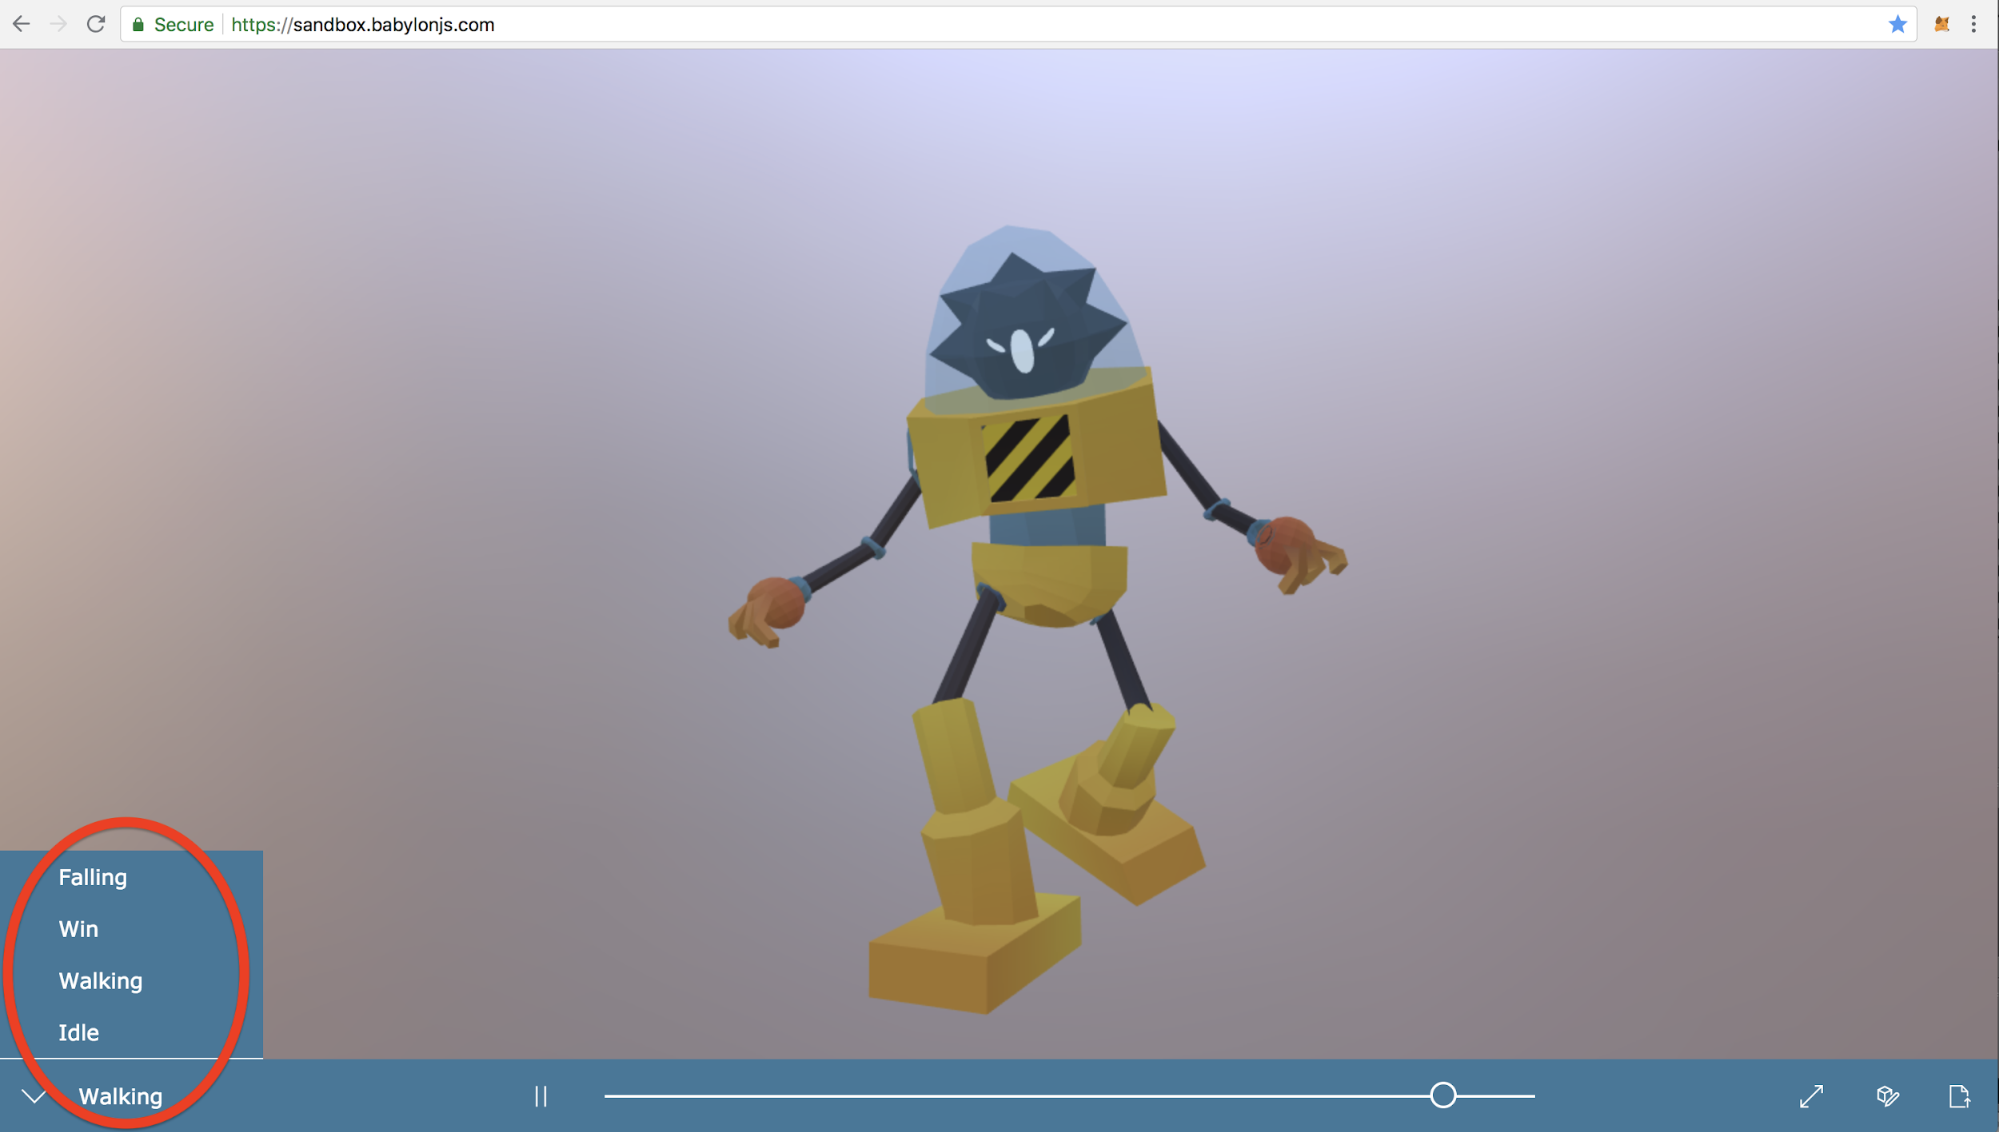Click the forward navigation arrow
This screenshot has height=1133, width=1999.
pos(58,24)
